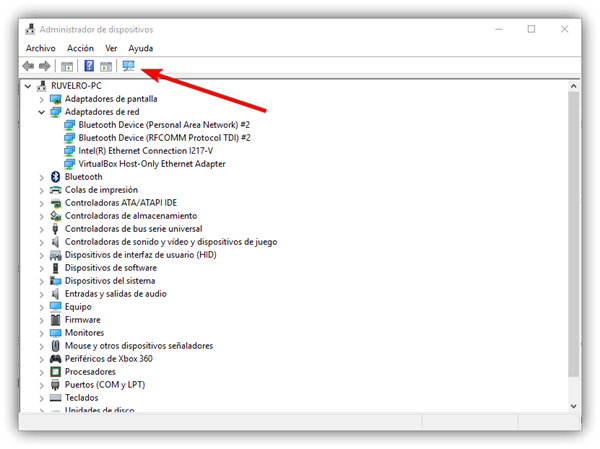Image resolution: width=600 pixels, height=449 pixels.
Task: Collapse Adaptadores de red
Action: click(41, 112)
